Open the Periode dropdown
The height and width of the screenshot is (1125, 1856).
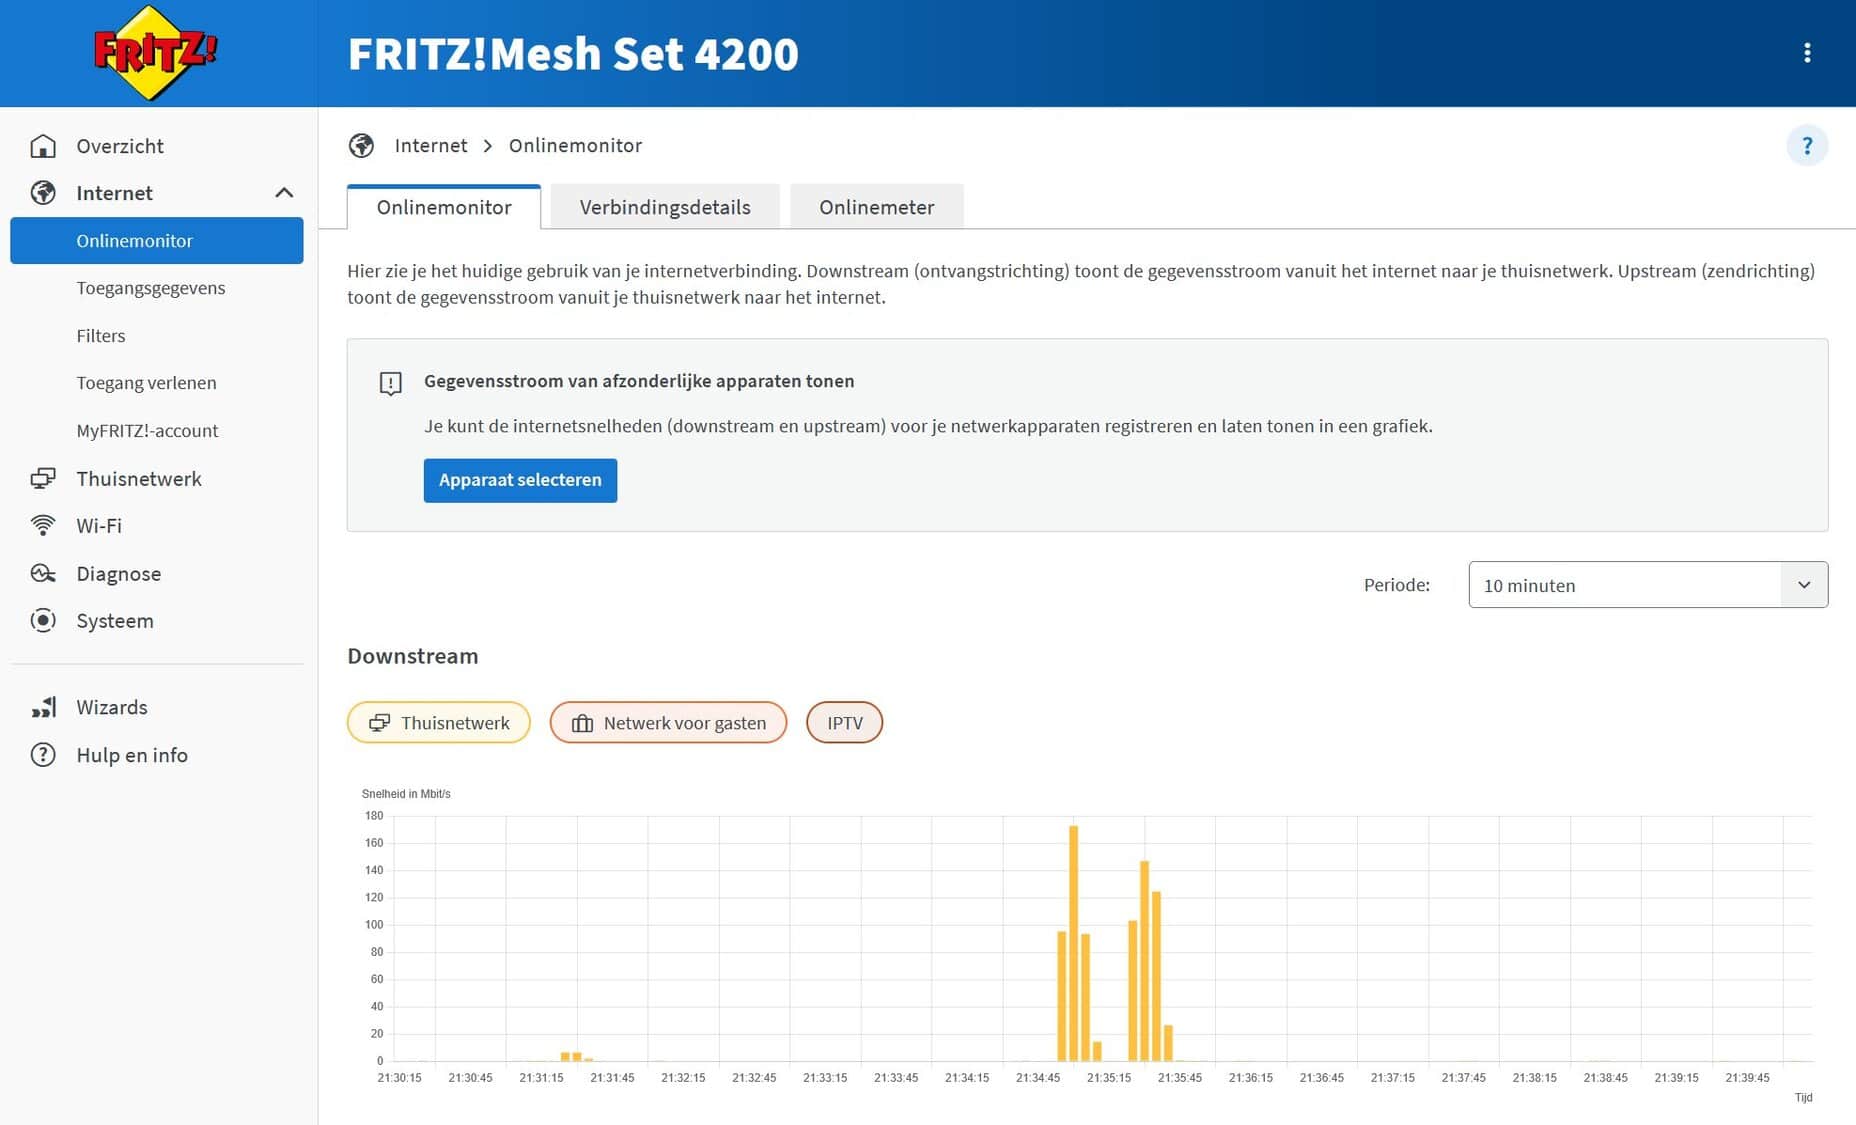1647,585
